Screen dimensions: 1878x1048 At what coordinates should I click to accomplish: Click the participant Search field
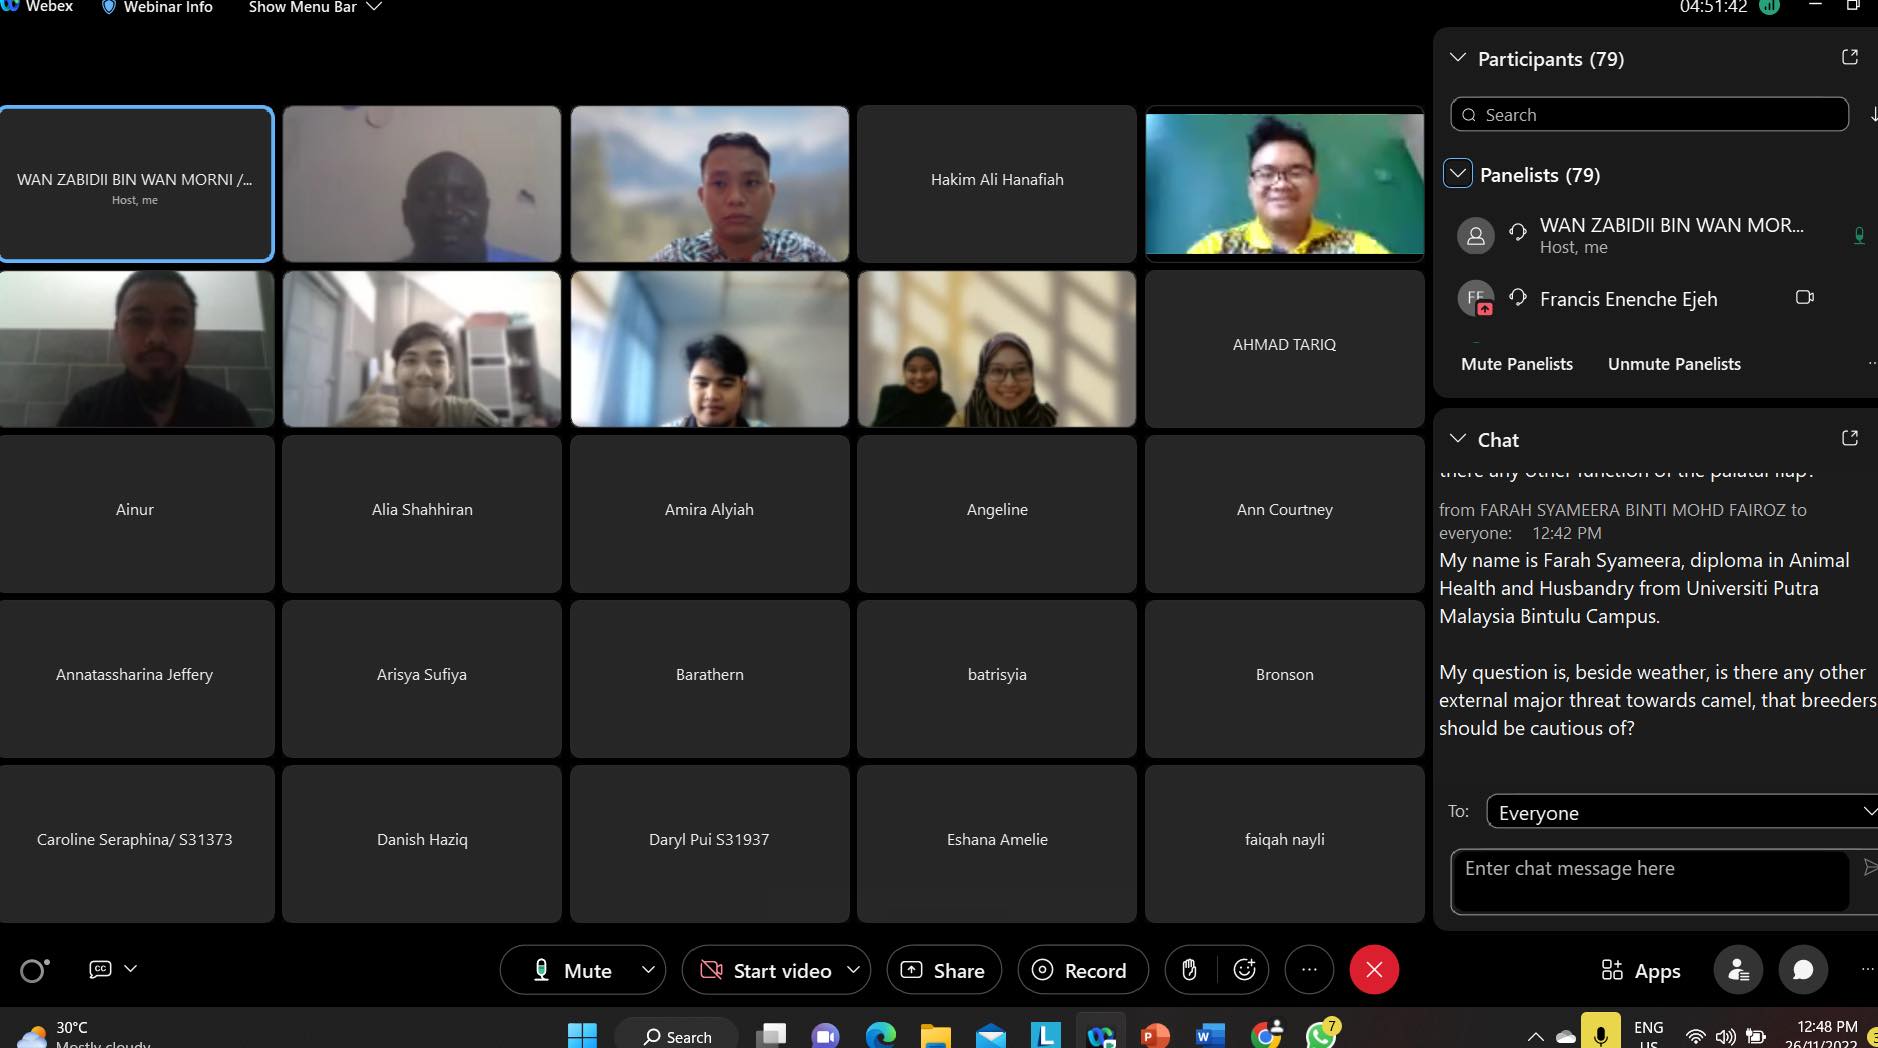coord(1649,114)
